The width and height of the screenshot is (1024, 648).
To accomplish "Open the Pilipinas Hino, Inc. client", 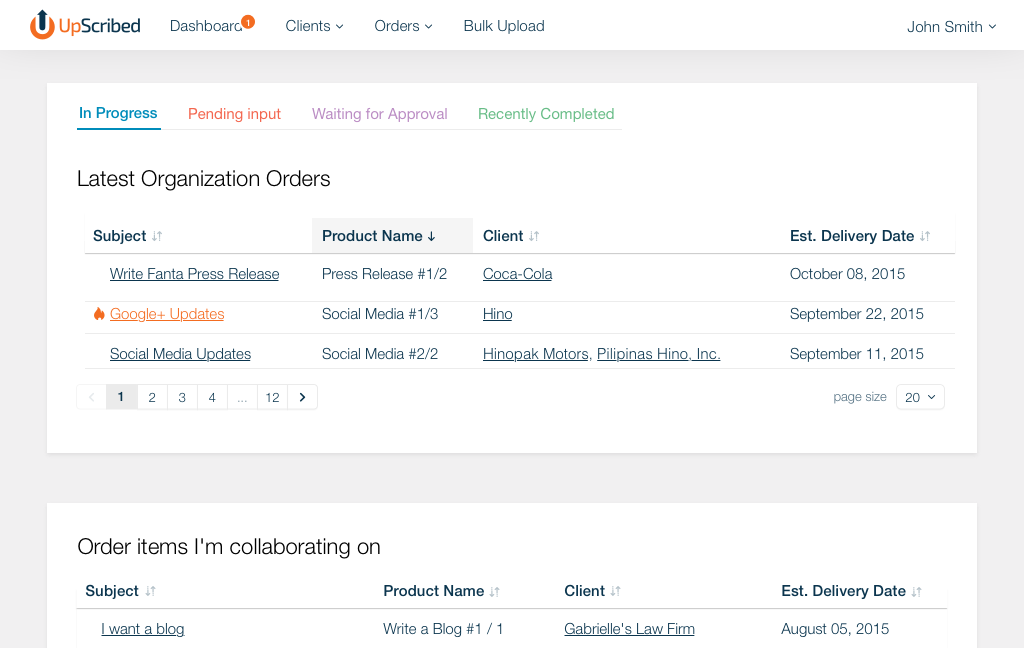I will (659, 354).
